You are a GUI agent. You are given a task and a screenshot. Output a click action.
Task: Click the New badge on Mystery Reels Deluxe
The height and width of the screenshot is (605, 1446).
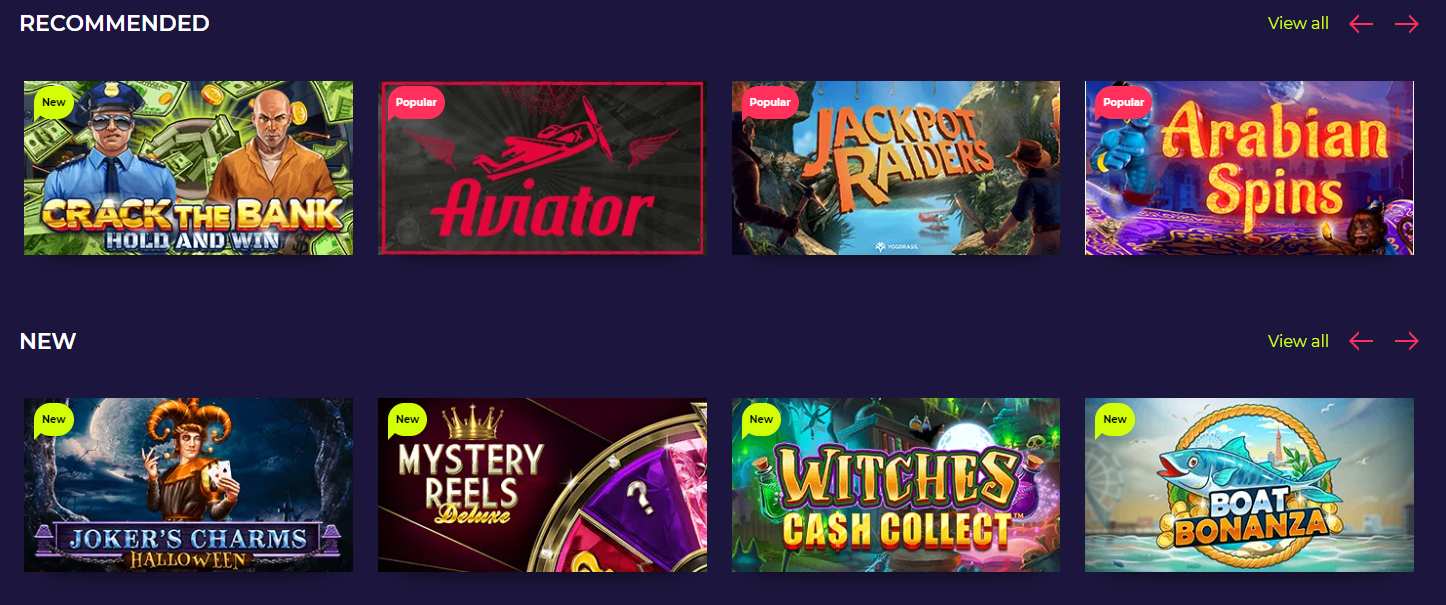pyautogui.click(x=407, y=420)
